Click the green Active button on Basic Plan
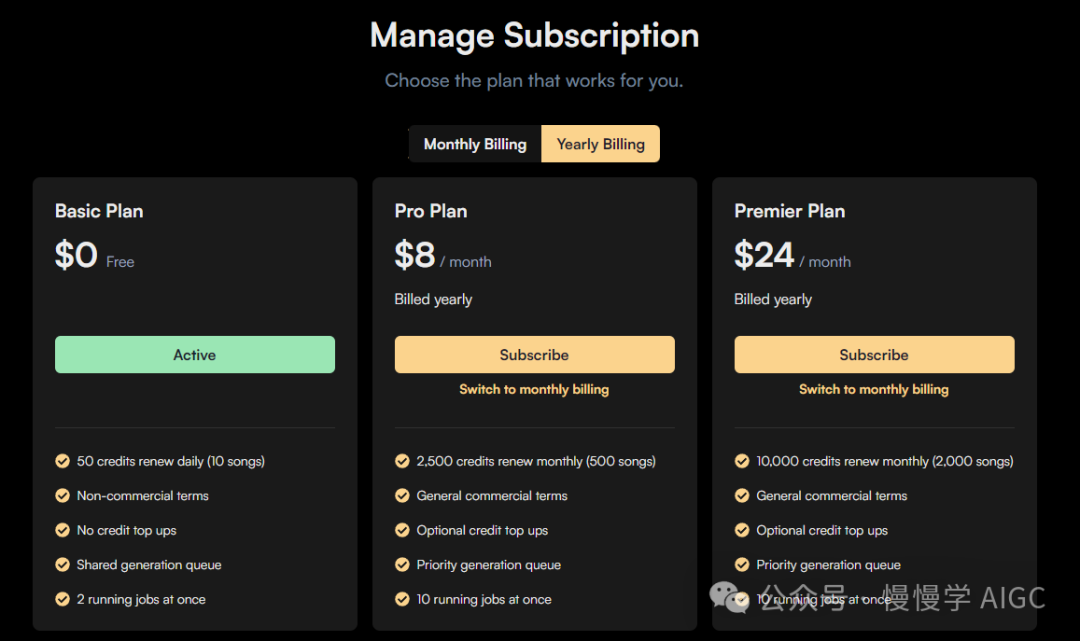This screenshot has width=1080, height=641. click(x=195, y=355)
